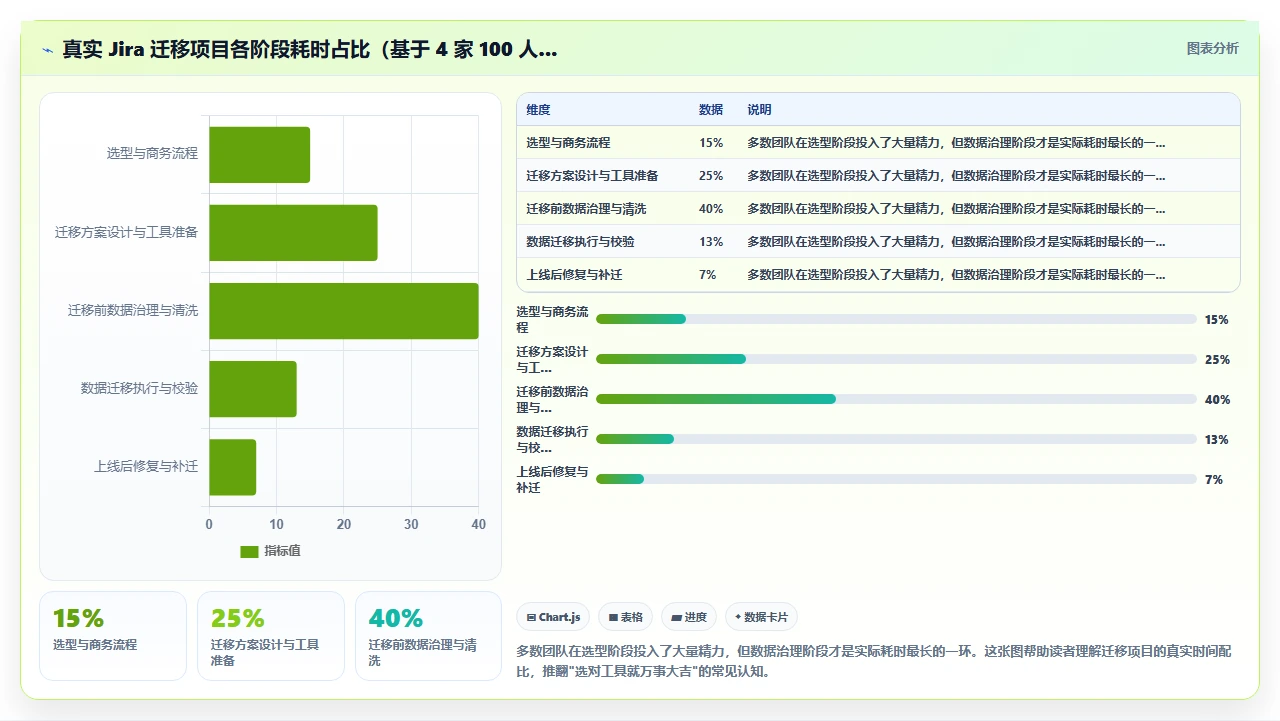
Task: Click the 数据迁移执行与校验 chart bar
Action: 253,388
